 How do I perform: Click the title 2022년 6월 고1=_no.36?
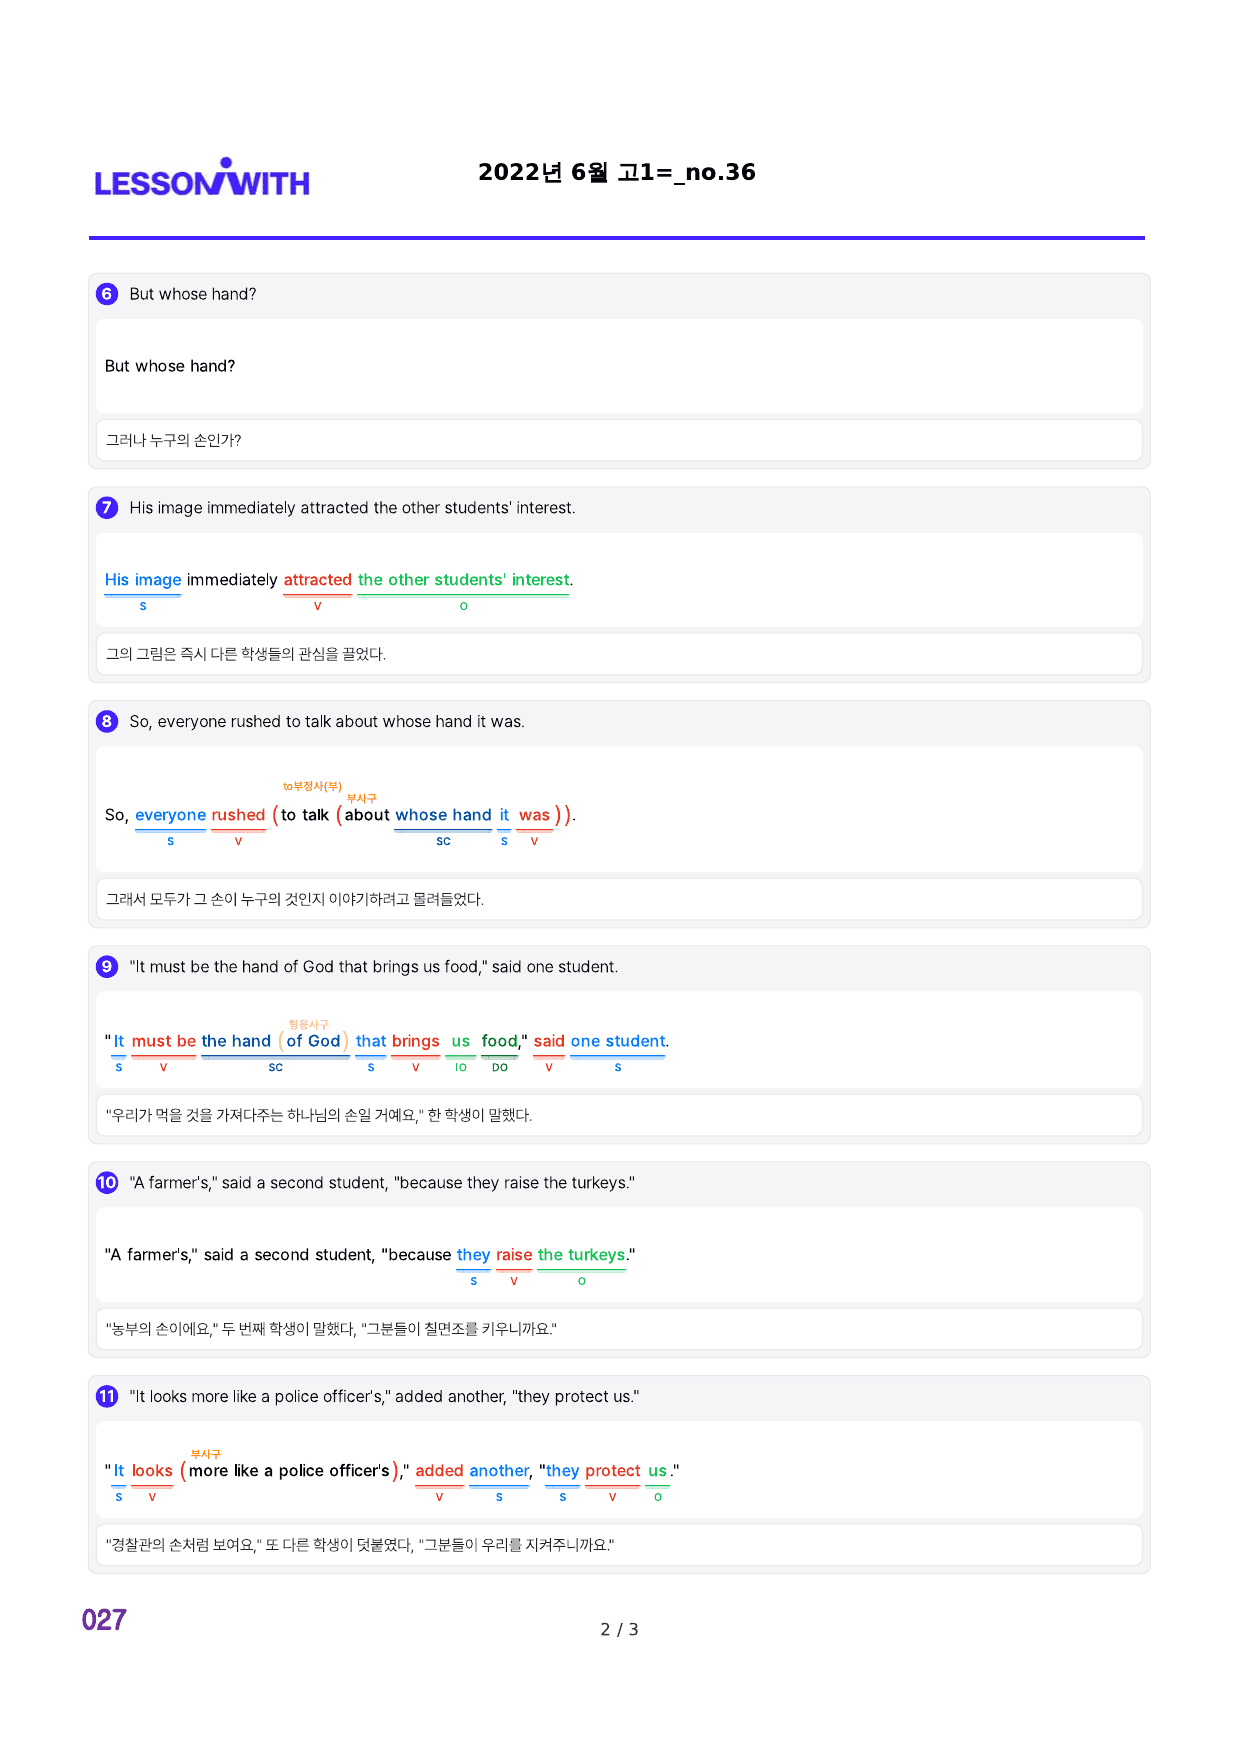(x=617, y=172)
